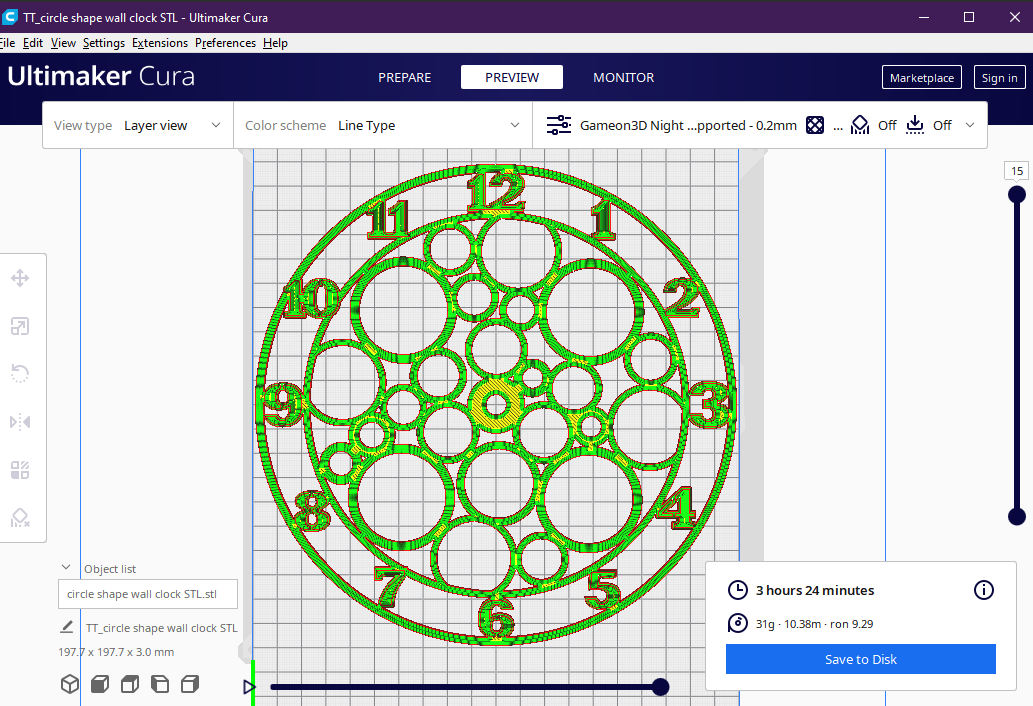Select the Move tool in sidebar
Screen dimensions: 1033x706
pyautogui.click(x=20, y=278)
